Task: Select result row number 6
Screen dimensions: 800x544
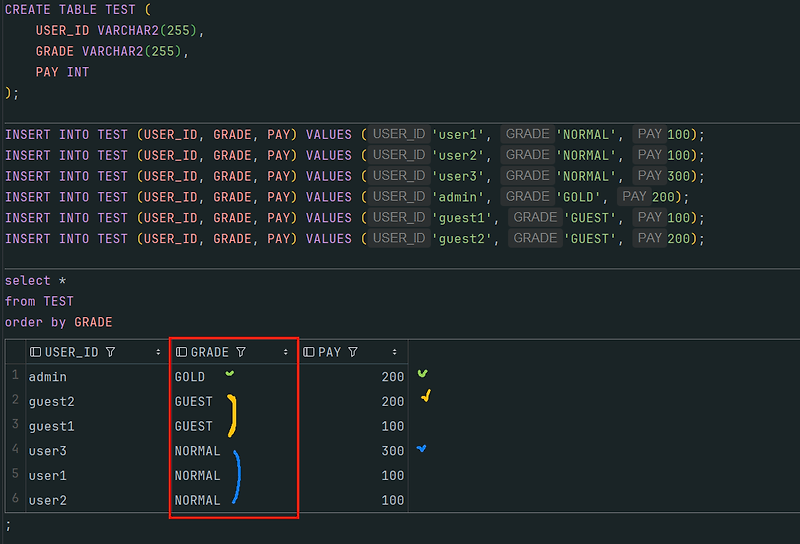Action: coord(15,499)
